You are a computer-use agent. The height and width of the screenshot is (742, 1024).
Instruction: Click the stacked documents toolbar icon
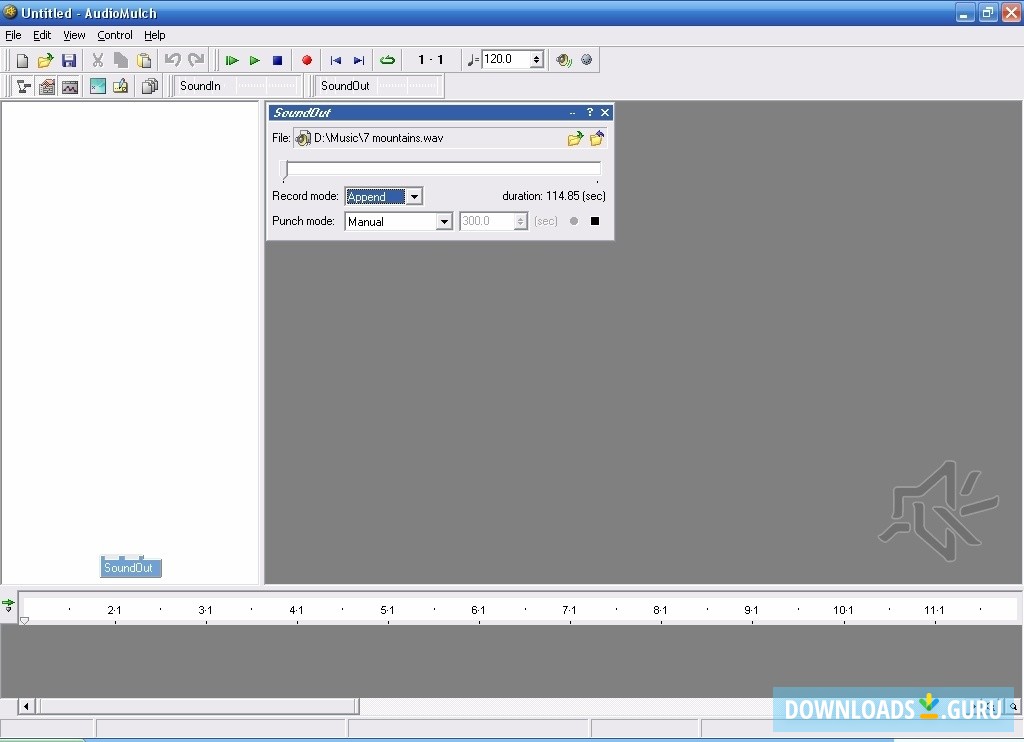coord(150,86)
